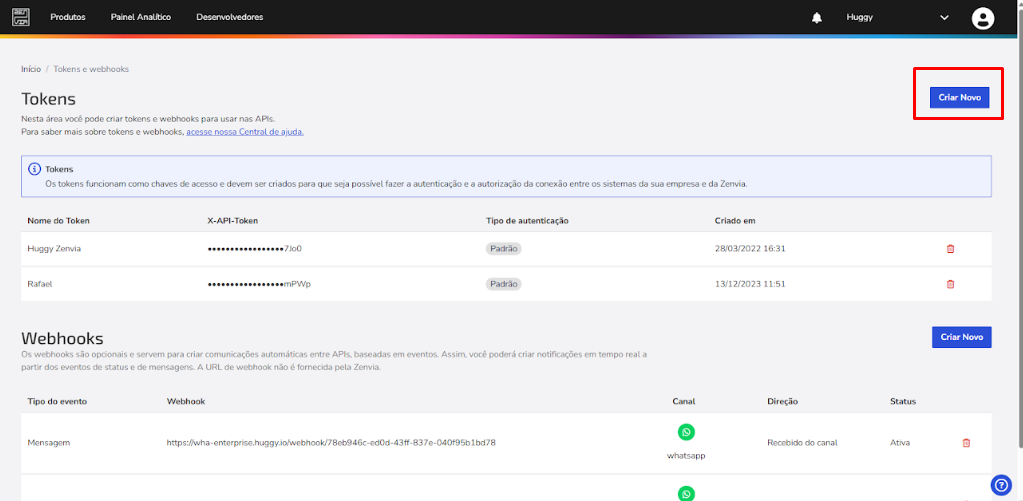Click the whatsapp channel label
The height and width of the screenshot is (501, 1023).
coord(686,456)
